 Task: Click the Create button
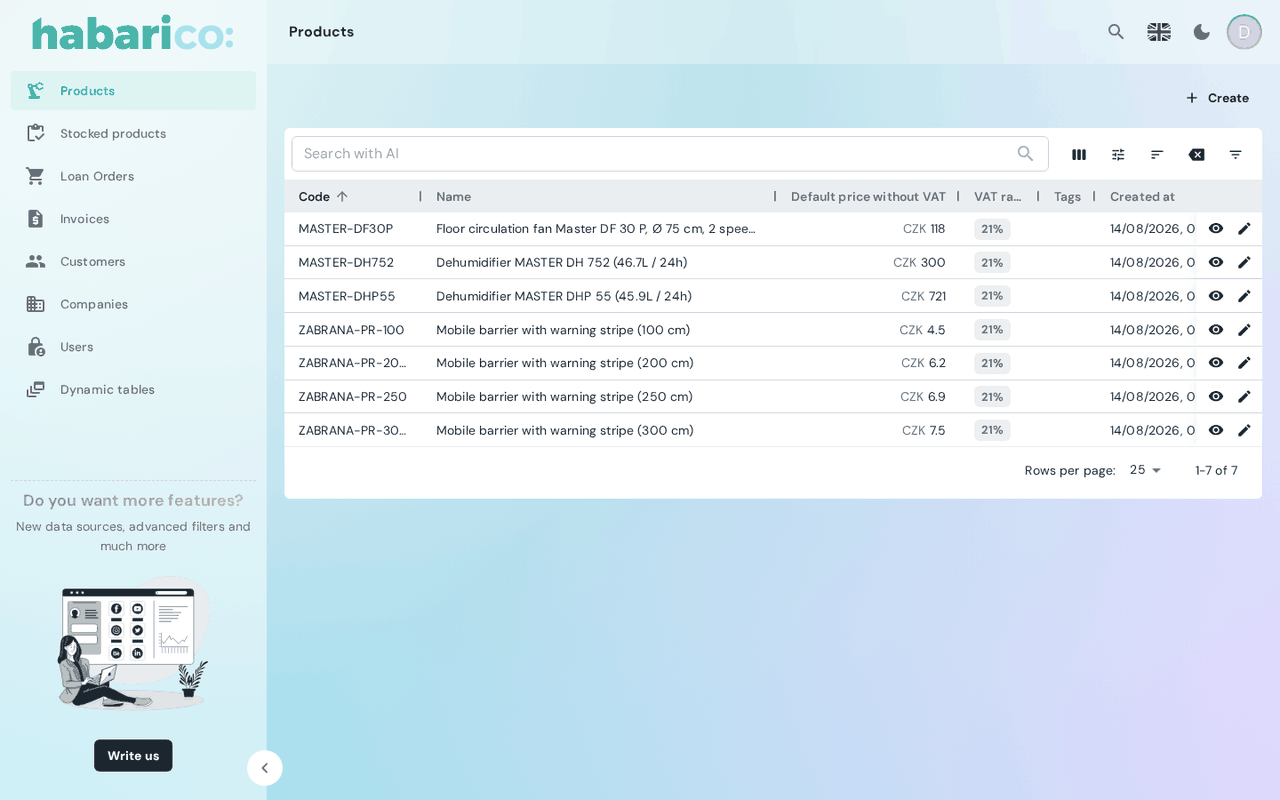click(x=1217, y=98)
